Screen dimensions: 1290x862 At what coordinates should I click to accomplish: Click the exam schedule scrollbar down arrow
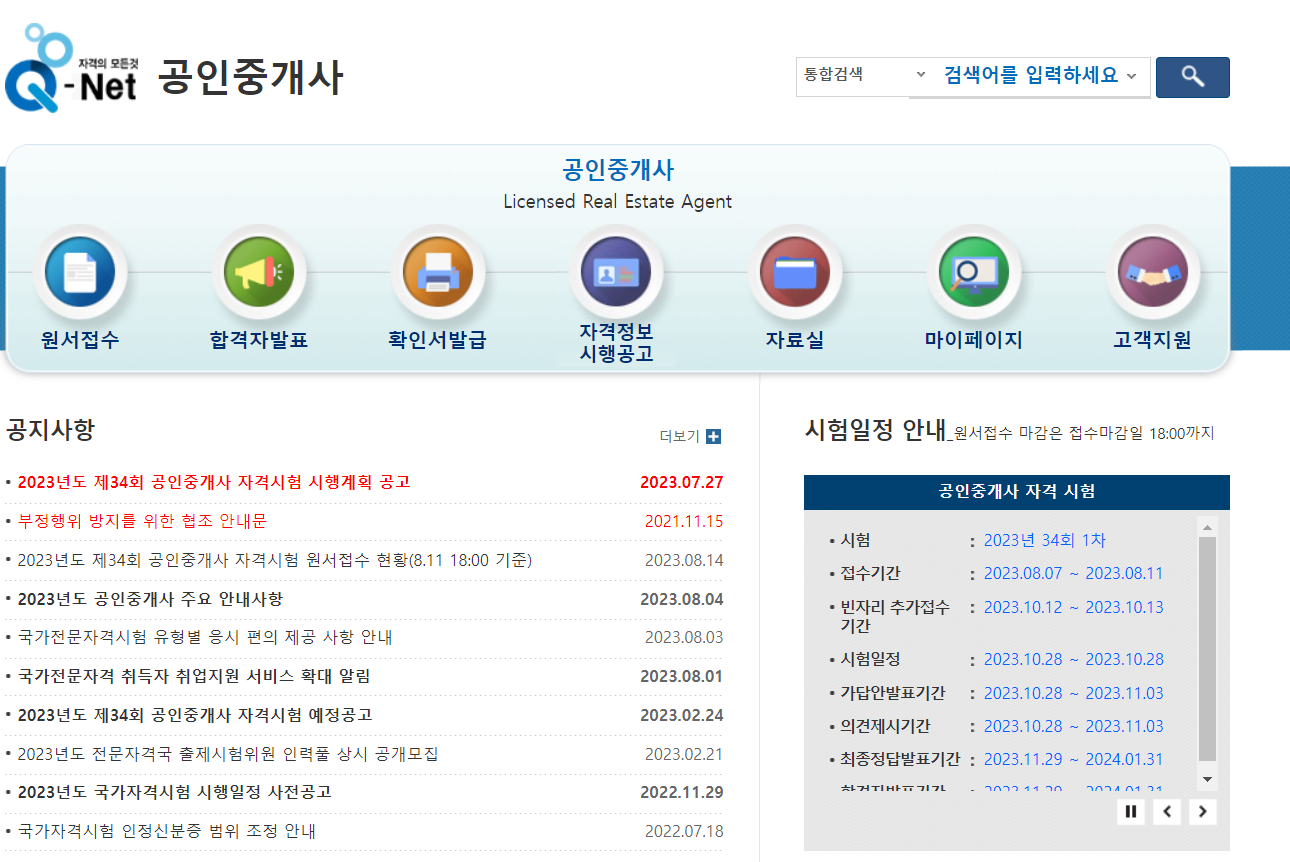click(x=1207, y=779)
